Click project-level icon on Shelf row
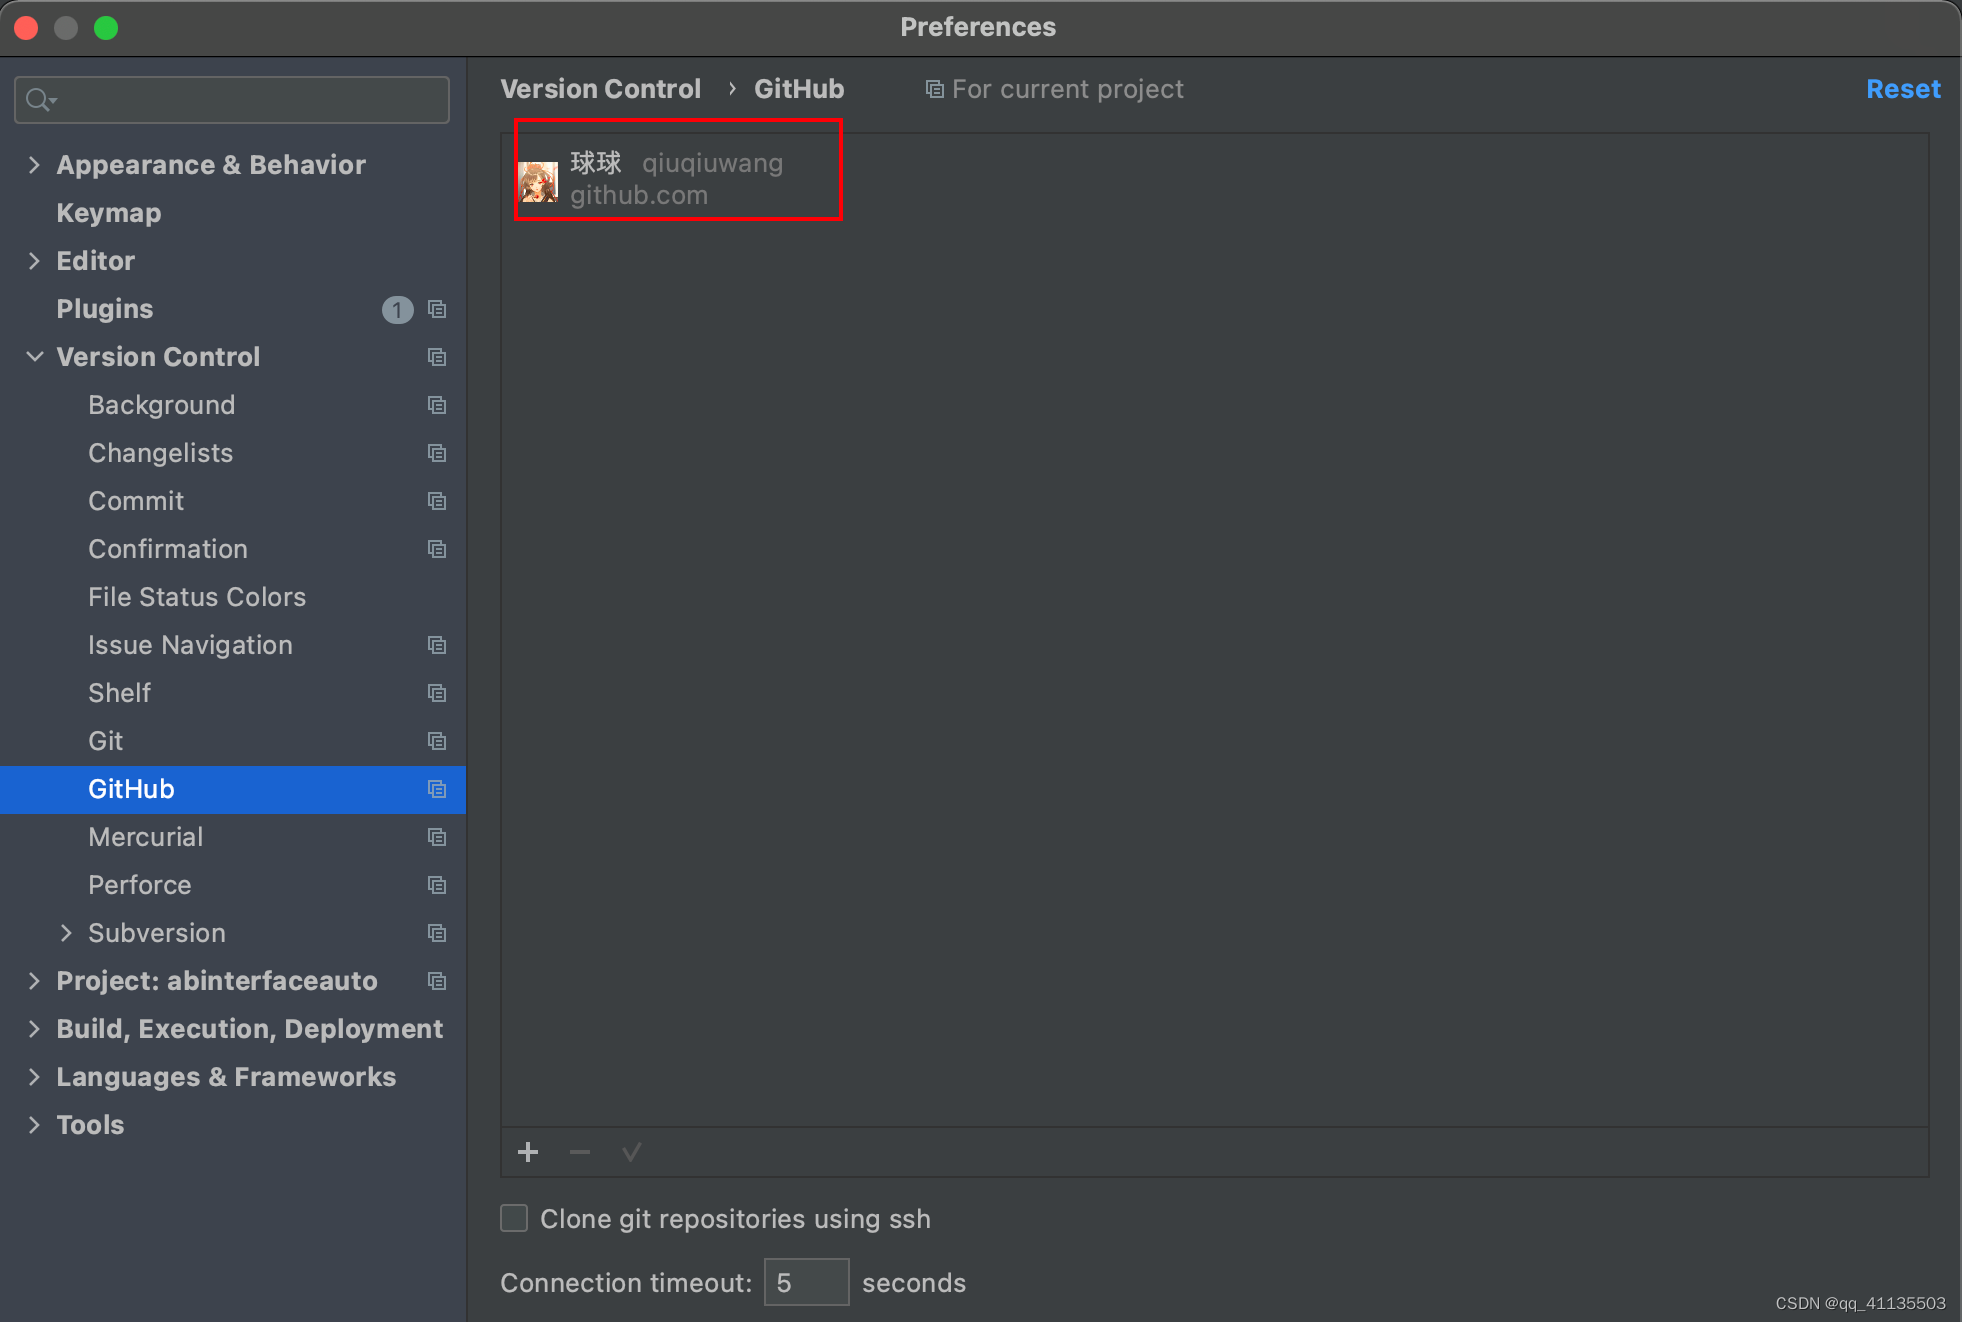 click(437, 693)
